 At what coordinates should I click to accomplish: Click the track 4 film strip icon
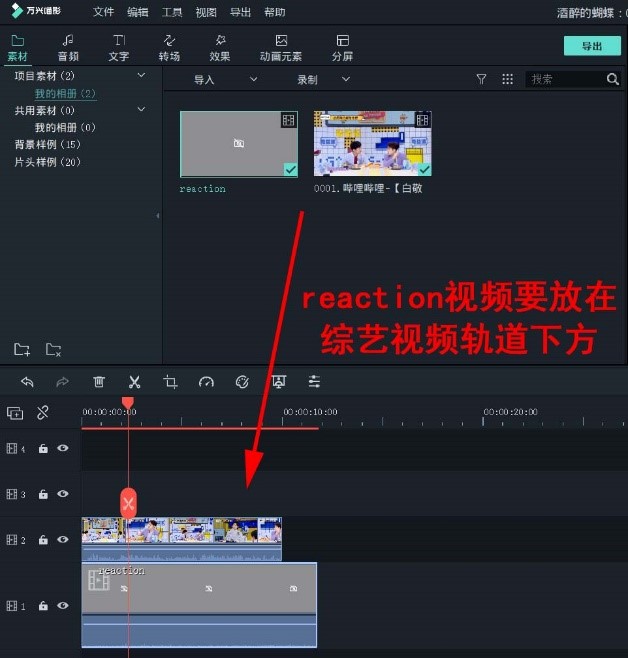12,449
